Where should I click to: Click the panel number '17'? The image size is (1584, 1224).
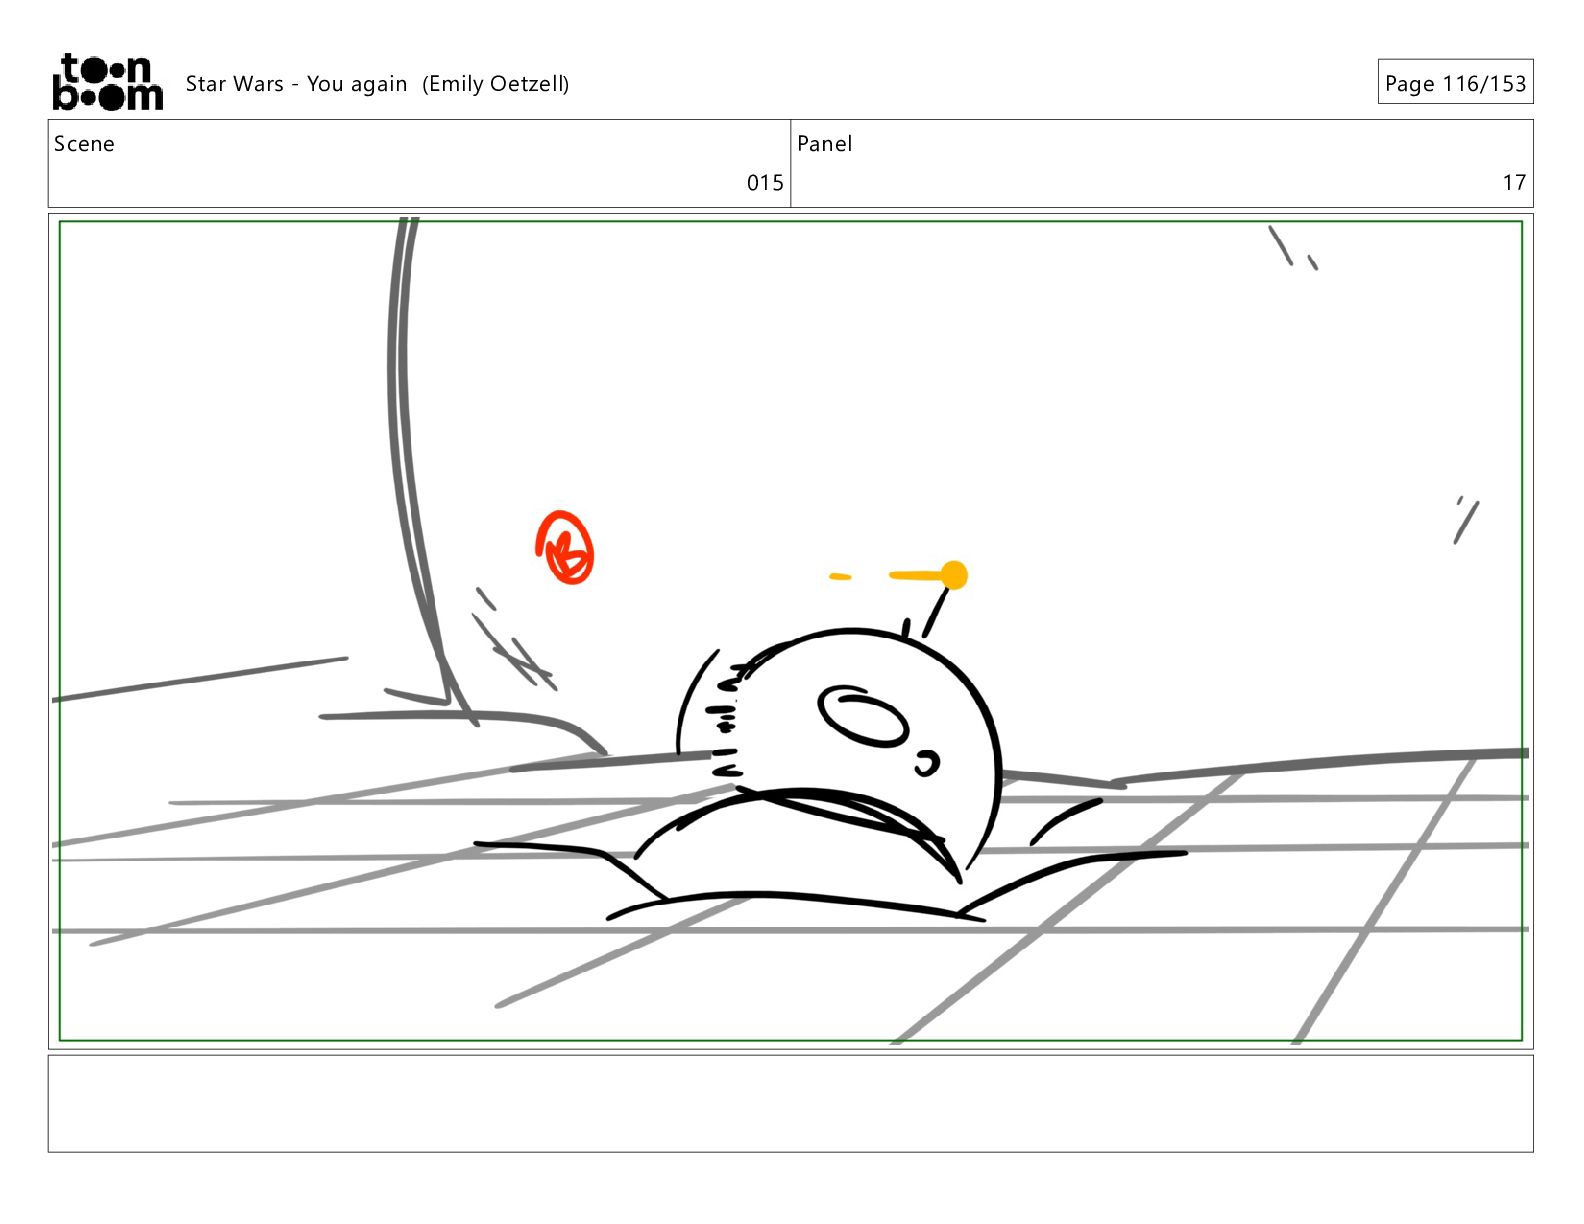pos(1514,183)
